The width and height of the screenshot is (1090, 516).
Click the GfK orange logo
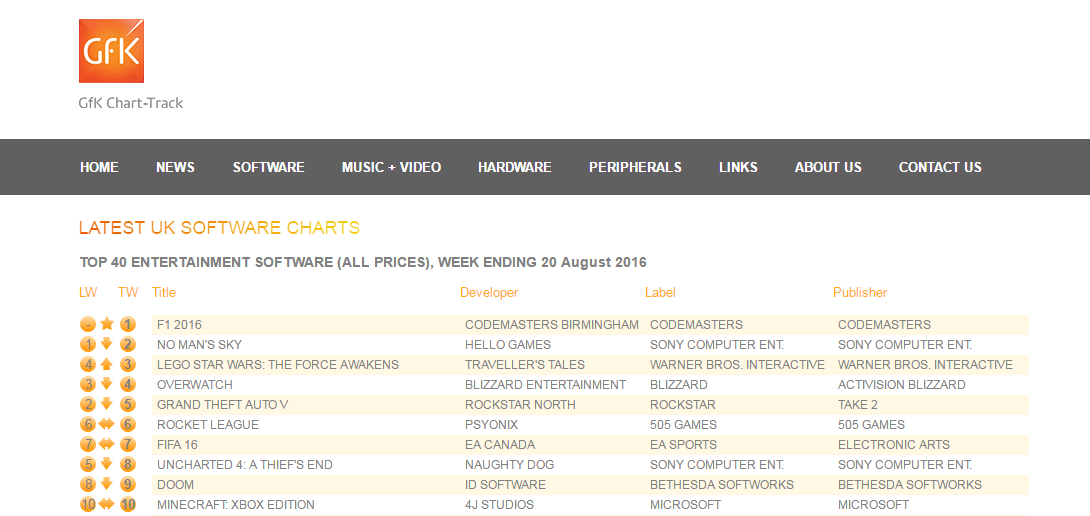pyautogui.click(x=111, y=51)
